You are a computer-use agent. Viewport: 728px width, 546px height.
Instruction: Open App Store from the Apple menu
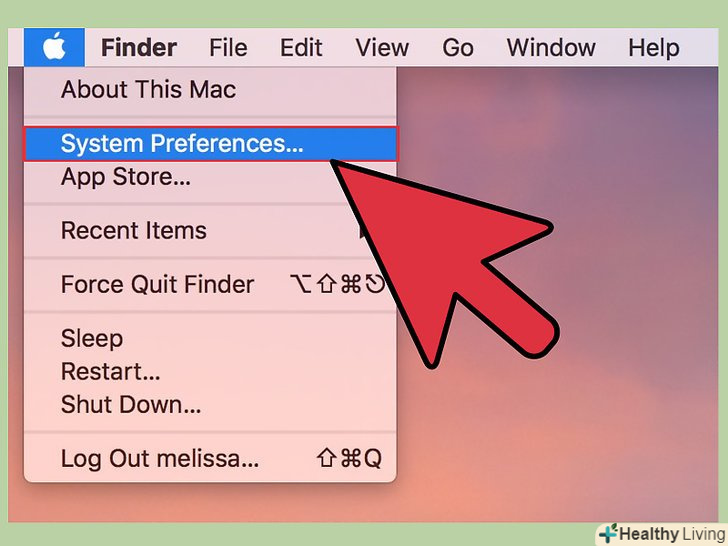210,177
